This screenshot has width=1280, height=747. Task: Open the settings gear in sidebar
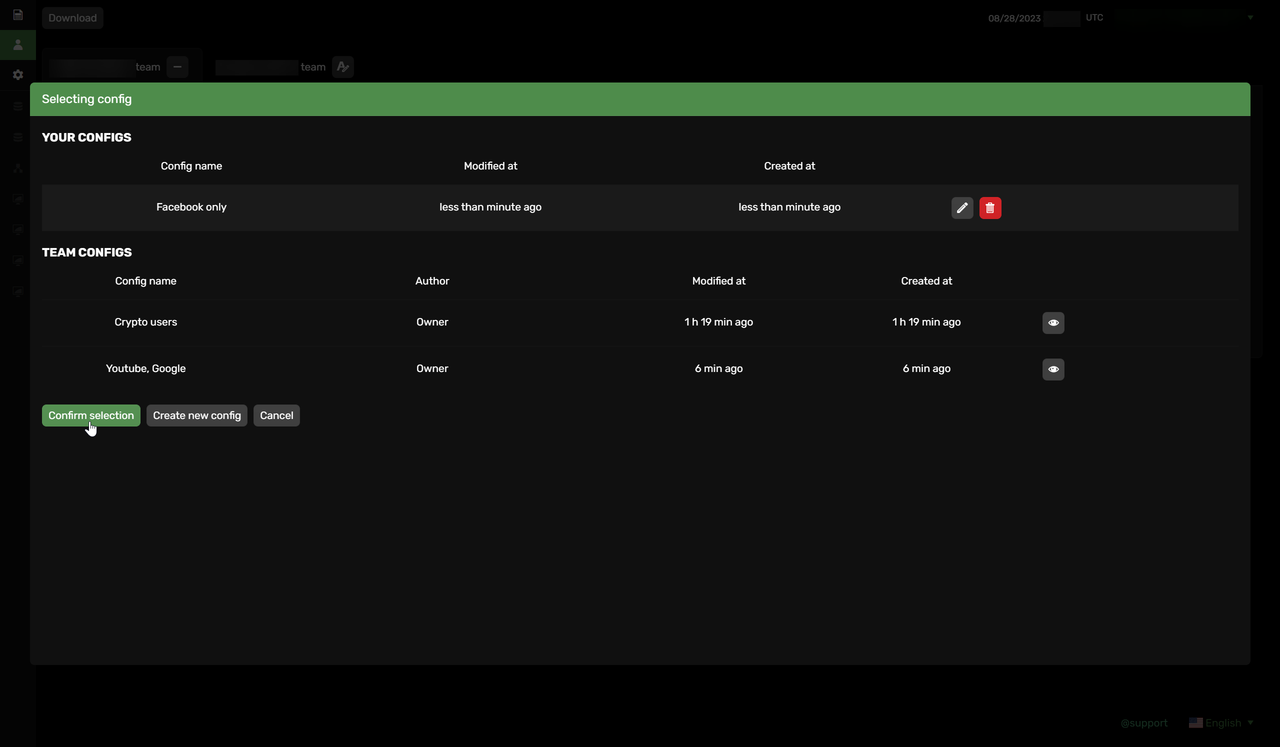click(18, 75)
